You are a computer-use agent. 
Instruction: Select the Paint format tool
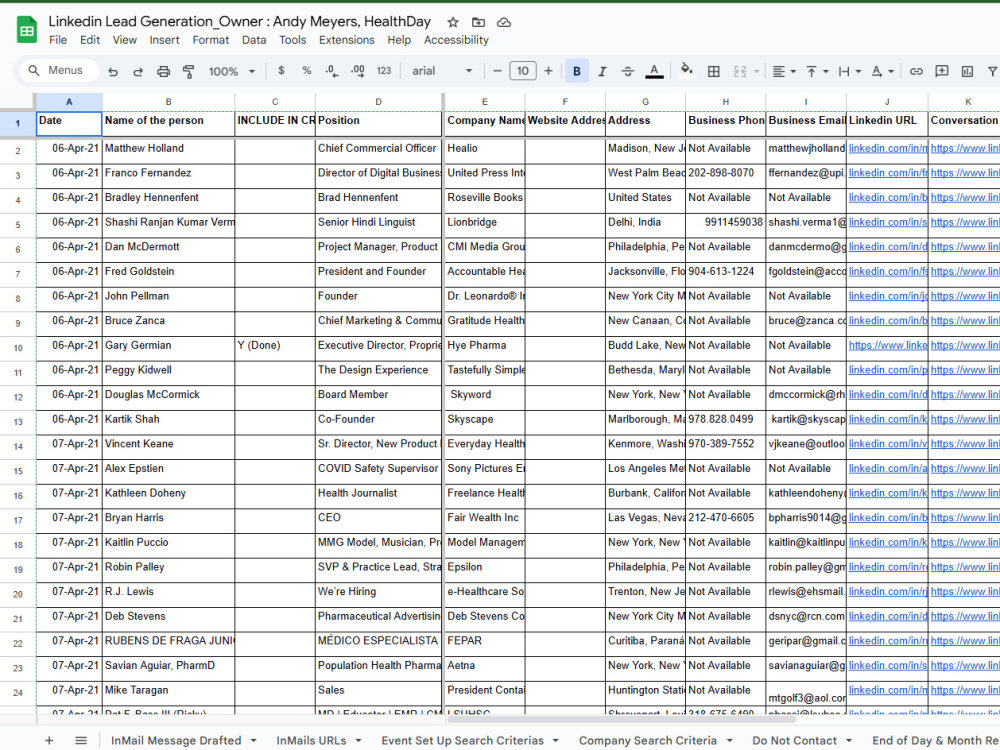[x=188, y=71]
